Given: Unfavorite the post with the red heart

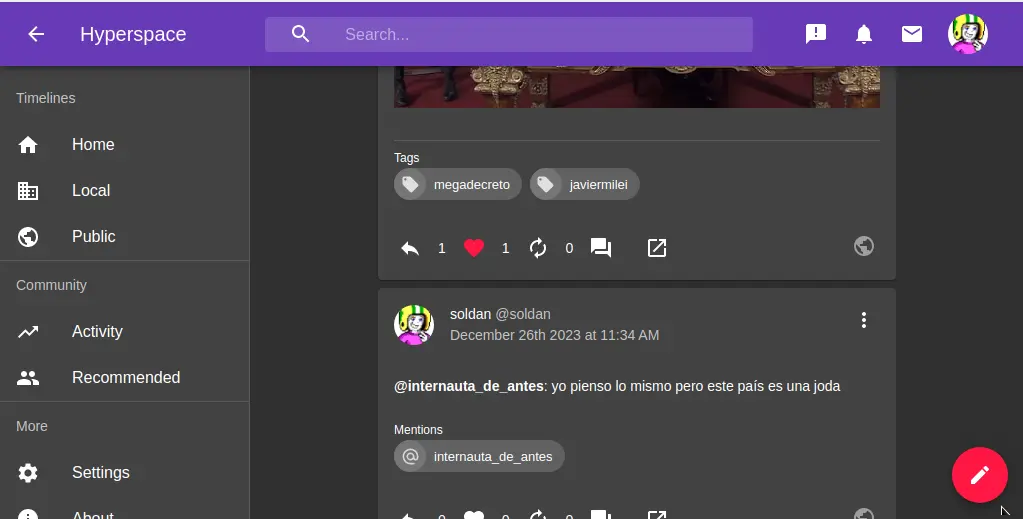Looking at the screenshot, I should click(474, 248).
